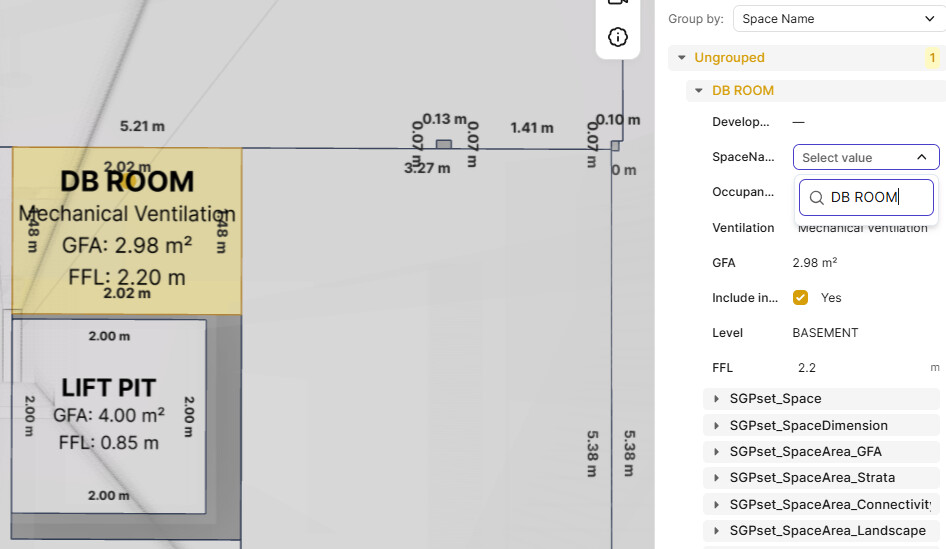Viewport: 946px width, 549px height.
Task: Click the Develop... property label
Action: point(740,122)
